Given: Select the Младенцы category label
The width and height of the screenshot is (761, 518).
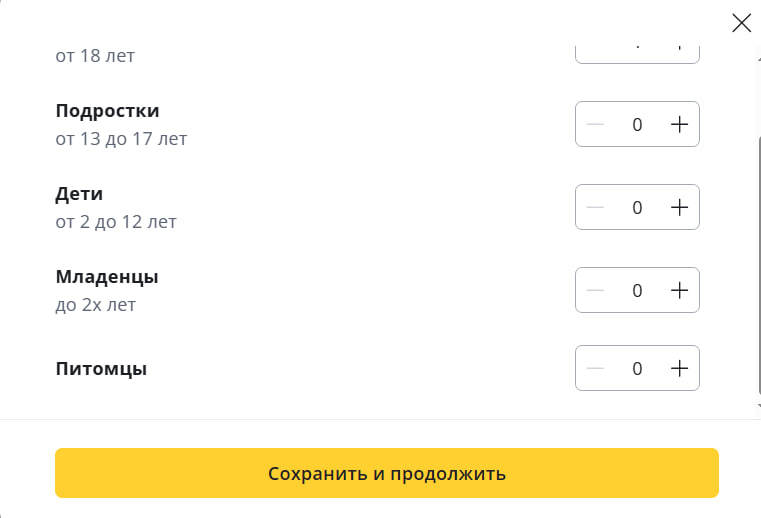Looking at the screenshot, I should click(107, 277).
